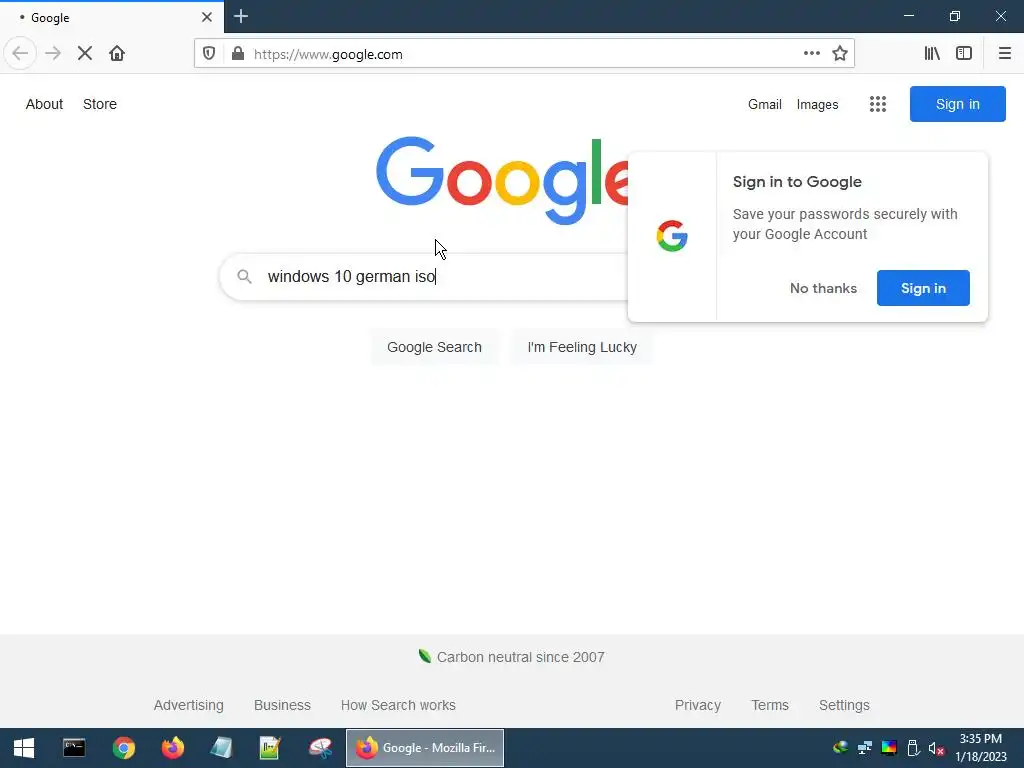The width and height of the screenshot is (1024, 768).
Task: Open Gmail link
Action: point(765,104)
